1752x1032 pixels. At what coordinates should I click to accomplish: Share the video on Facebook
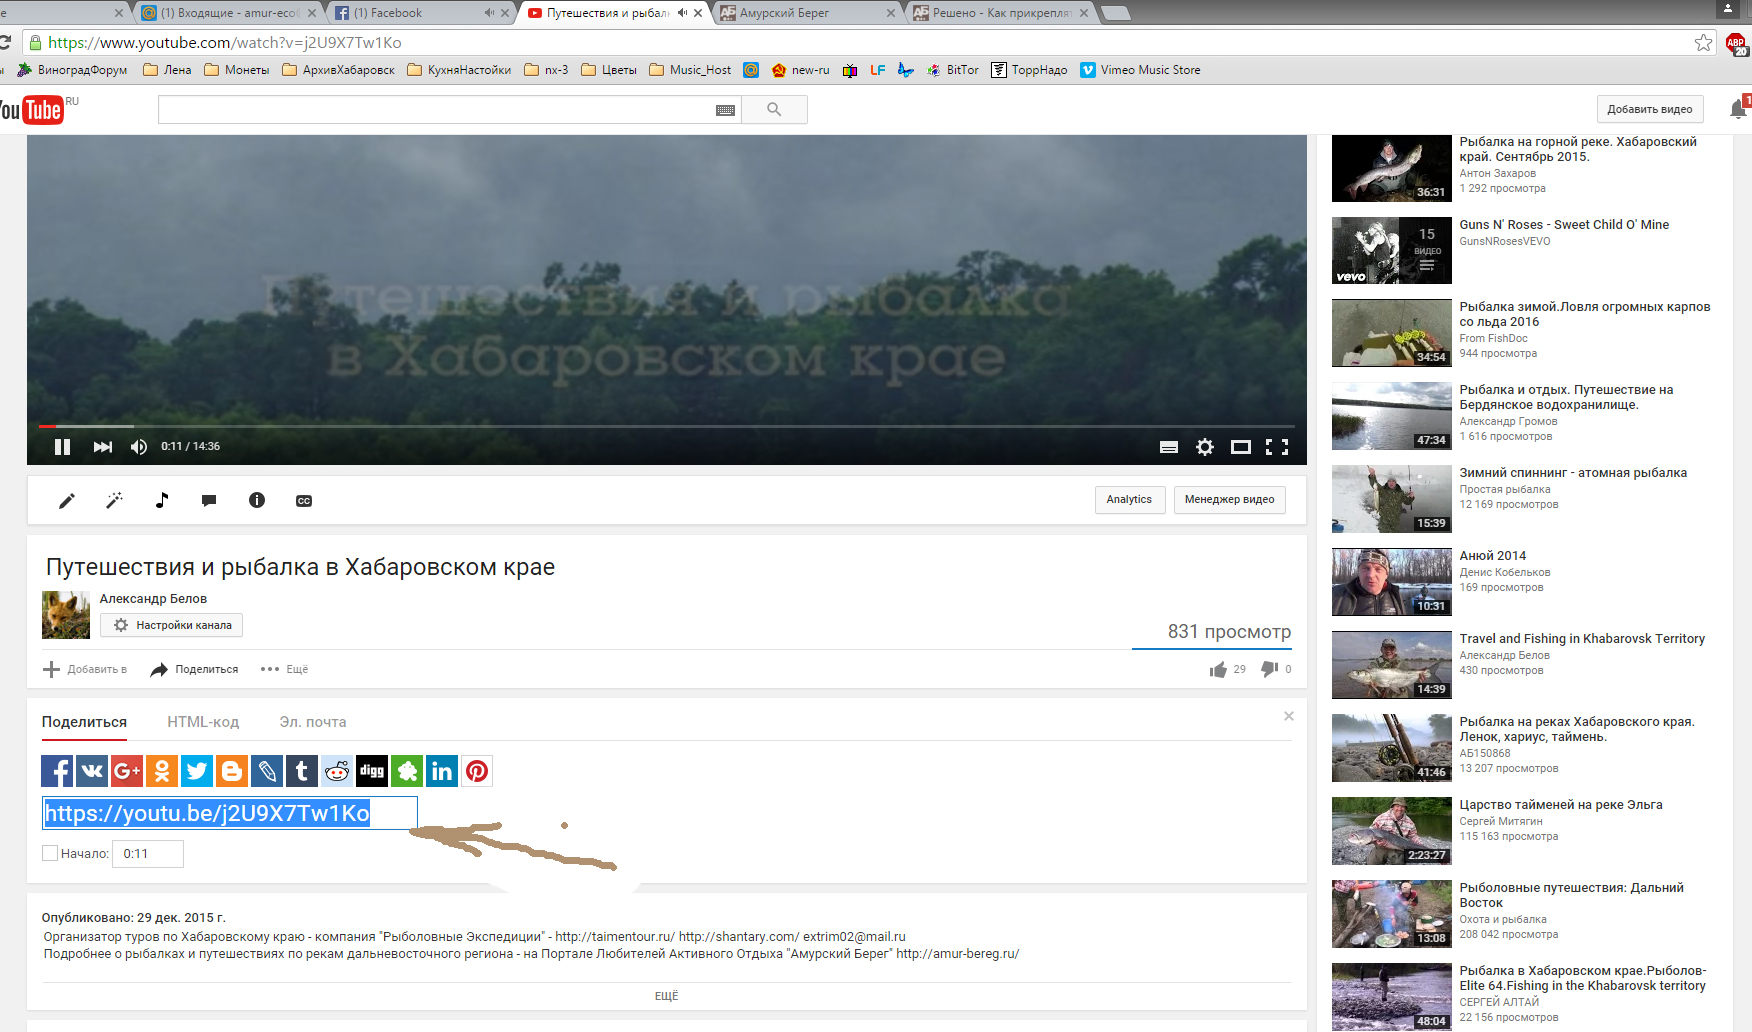point(57,771)
